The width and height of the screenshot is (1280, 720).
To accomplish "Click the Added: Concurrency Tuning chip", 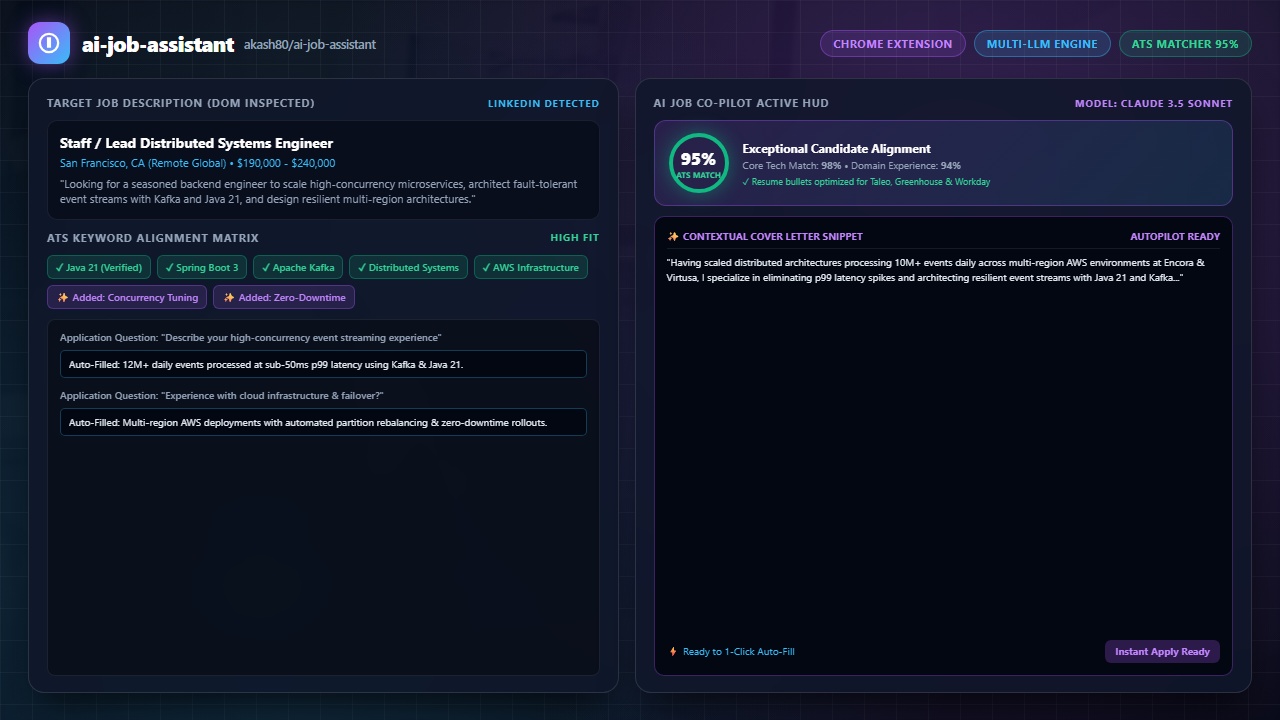I will pyautogui.click(x=128, y=298).
